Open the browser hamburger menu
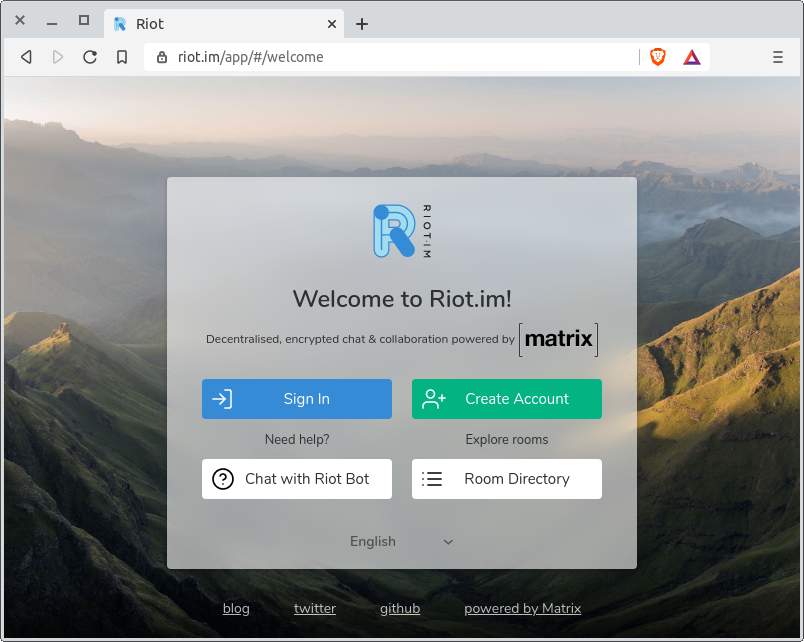Image resolution: width=804 pixels, height=642 pixels. click(x=777, y=57)
